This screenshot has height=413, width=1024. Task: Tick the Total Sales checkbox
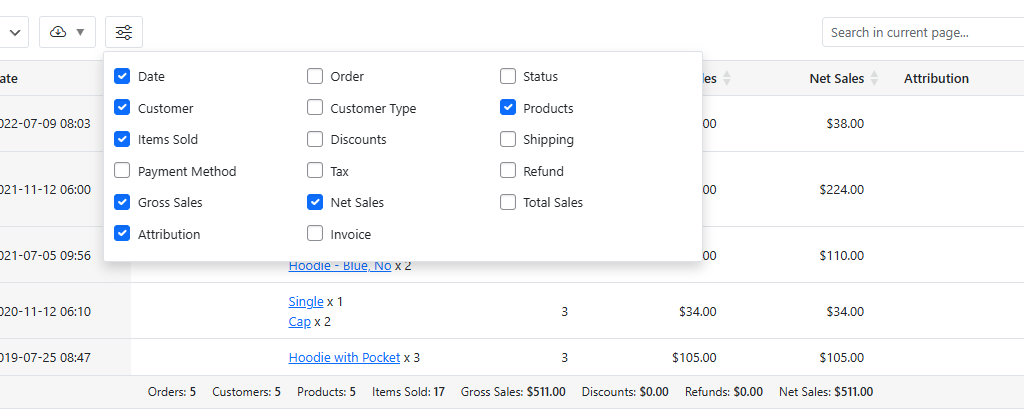click(x=508, y=202)
